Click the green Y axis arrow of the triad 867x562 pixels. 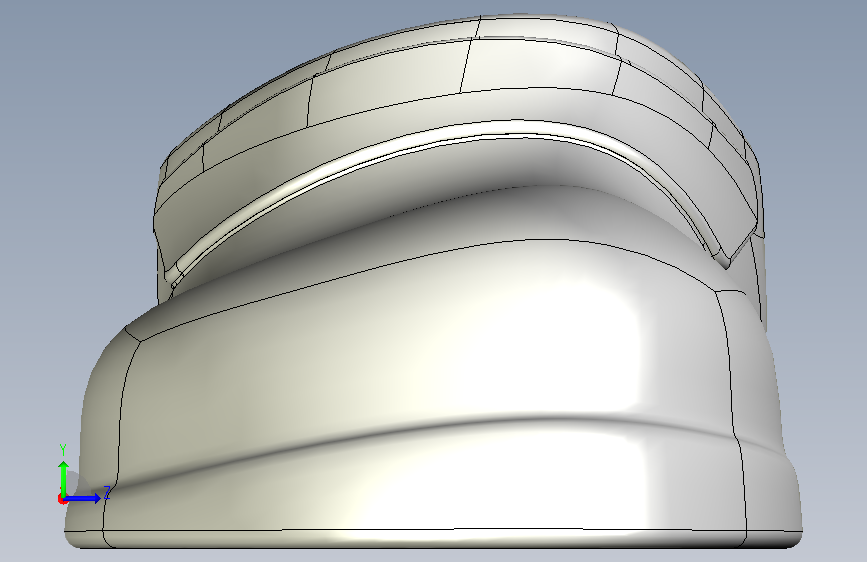coord(64,478)
